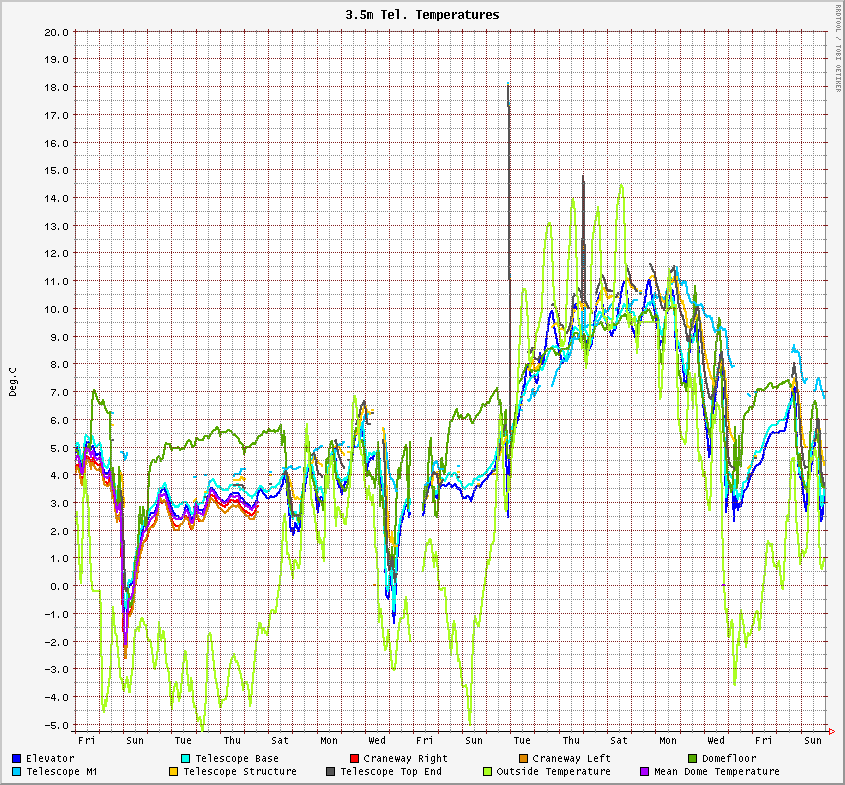The height and width of the screenshot is (785, 845).
Task: Click the '3.5m Tel. Temperatures' chart title
Action: point(422,15)
